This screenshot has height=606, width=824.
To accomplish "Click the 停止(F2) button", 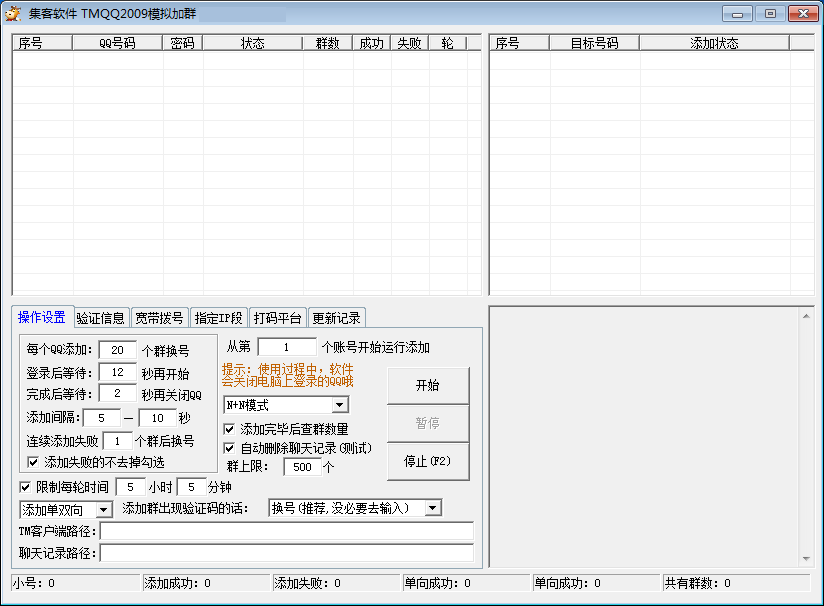I will [x=428, y=461].
